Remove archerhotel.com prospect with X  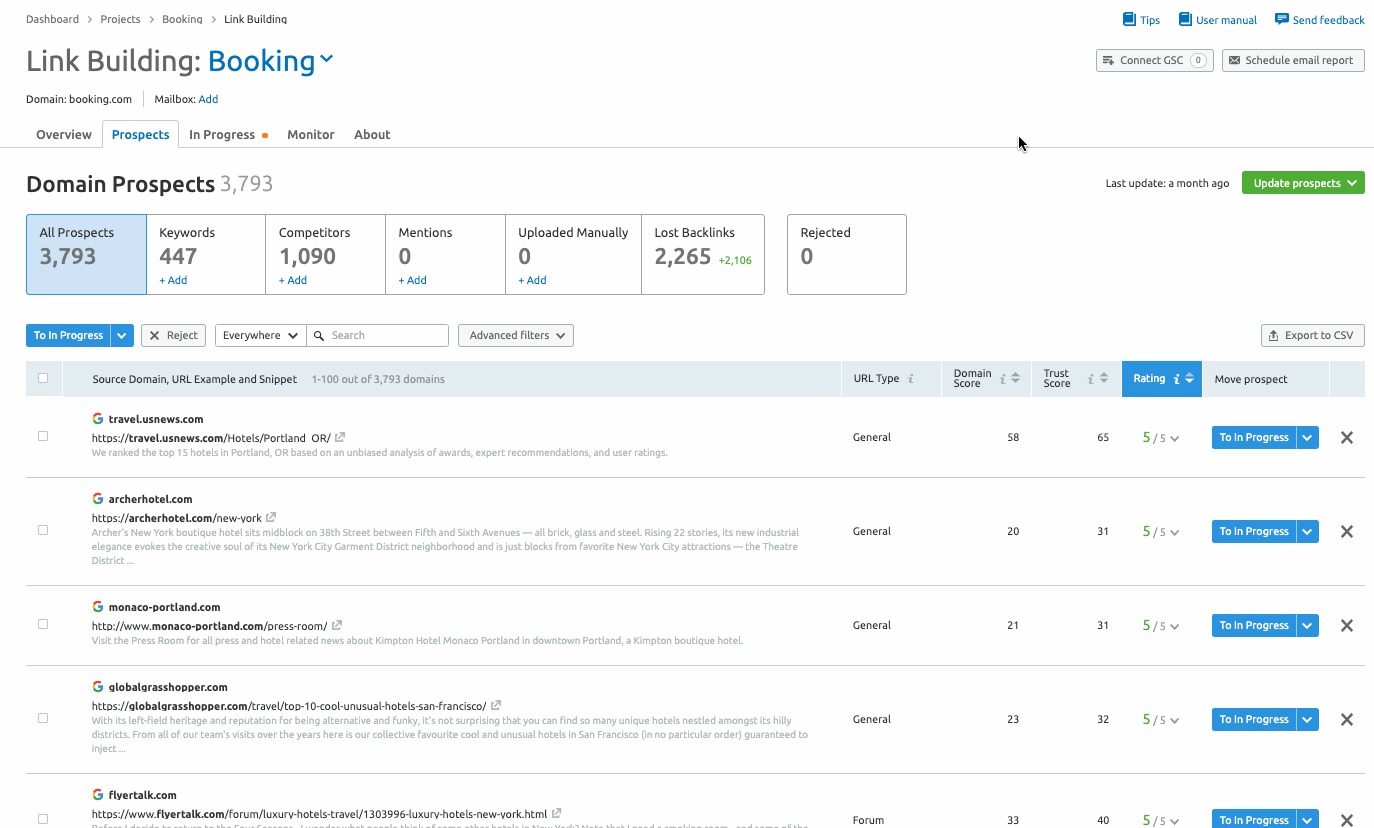click(x=1347, y=531)
